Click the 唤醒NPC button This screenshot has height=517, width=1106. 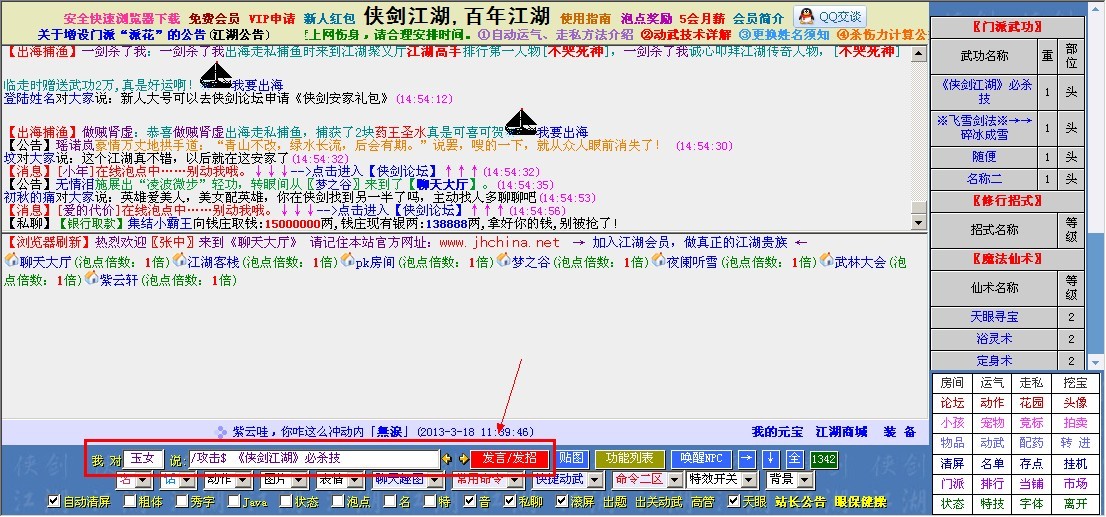point(702,458)
